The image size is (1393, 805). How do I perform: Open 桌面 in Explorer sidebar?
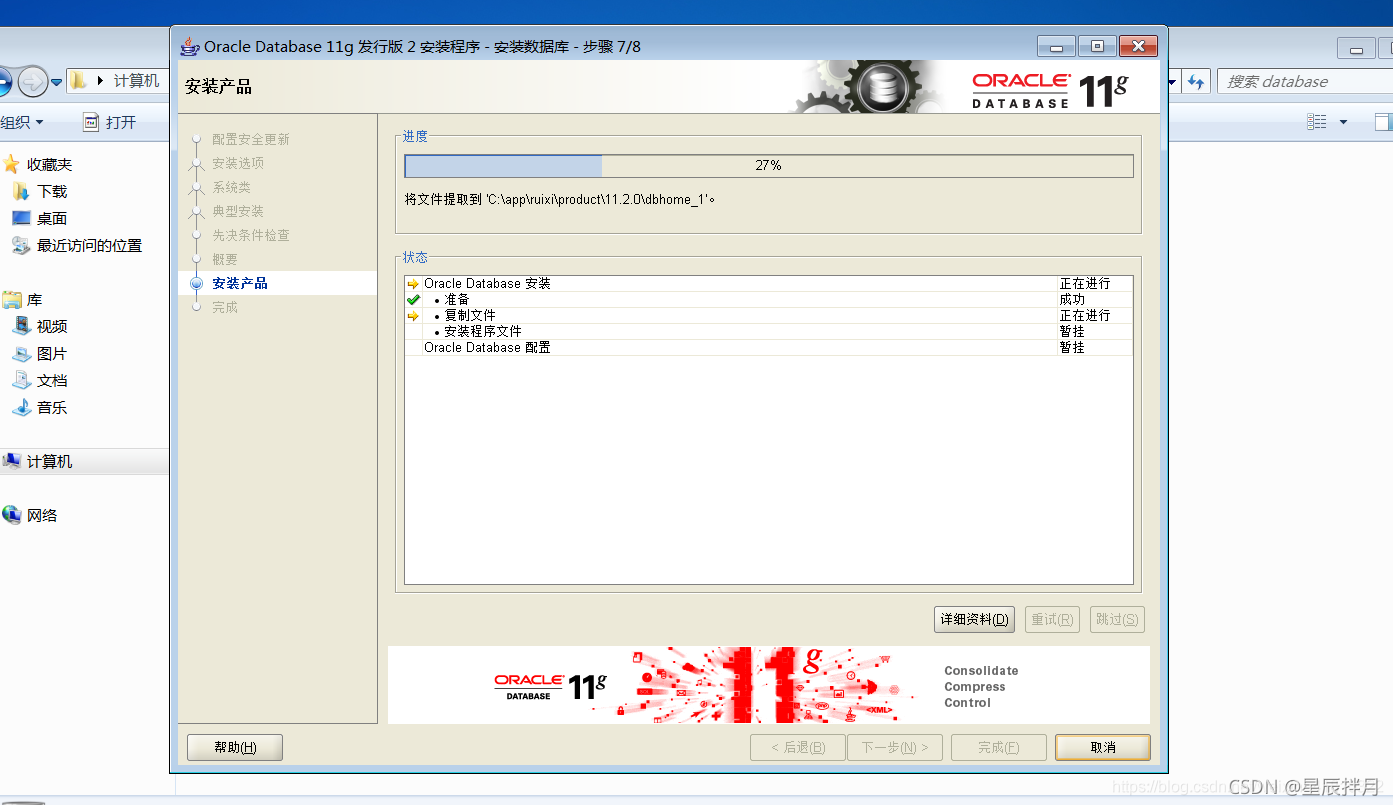tap(52, 219)
